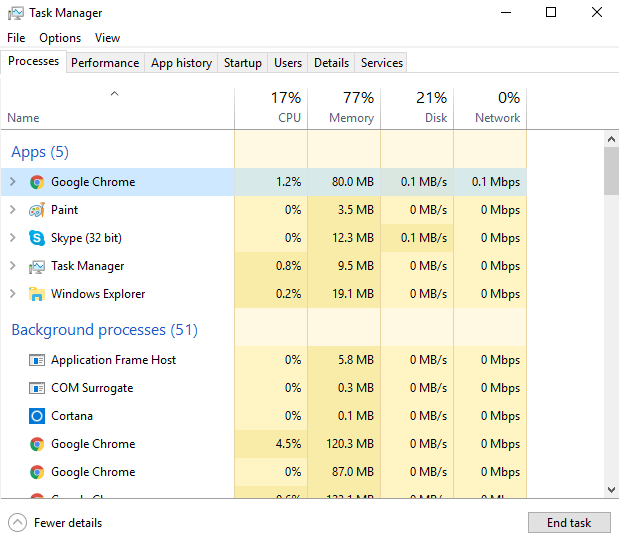
Task: Click the Paint palette icon
Action: click(x=37, y=210)
